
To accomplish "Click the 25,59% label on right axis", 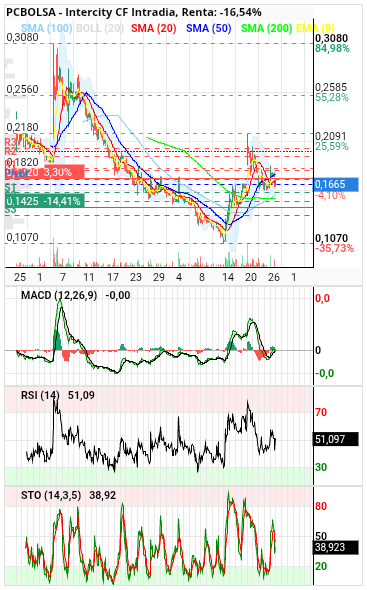I will click(332, 146).
